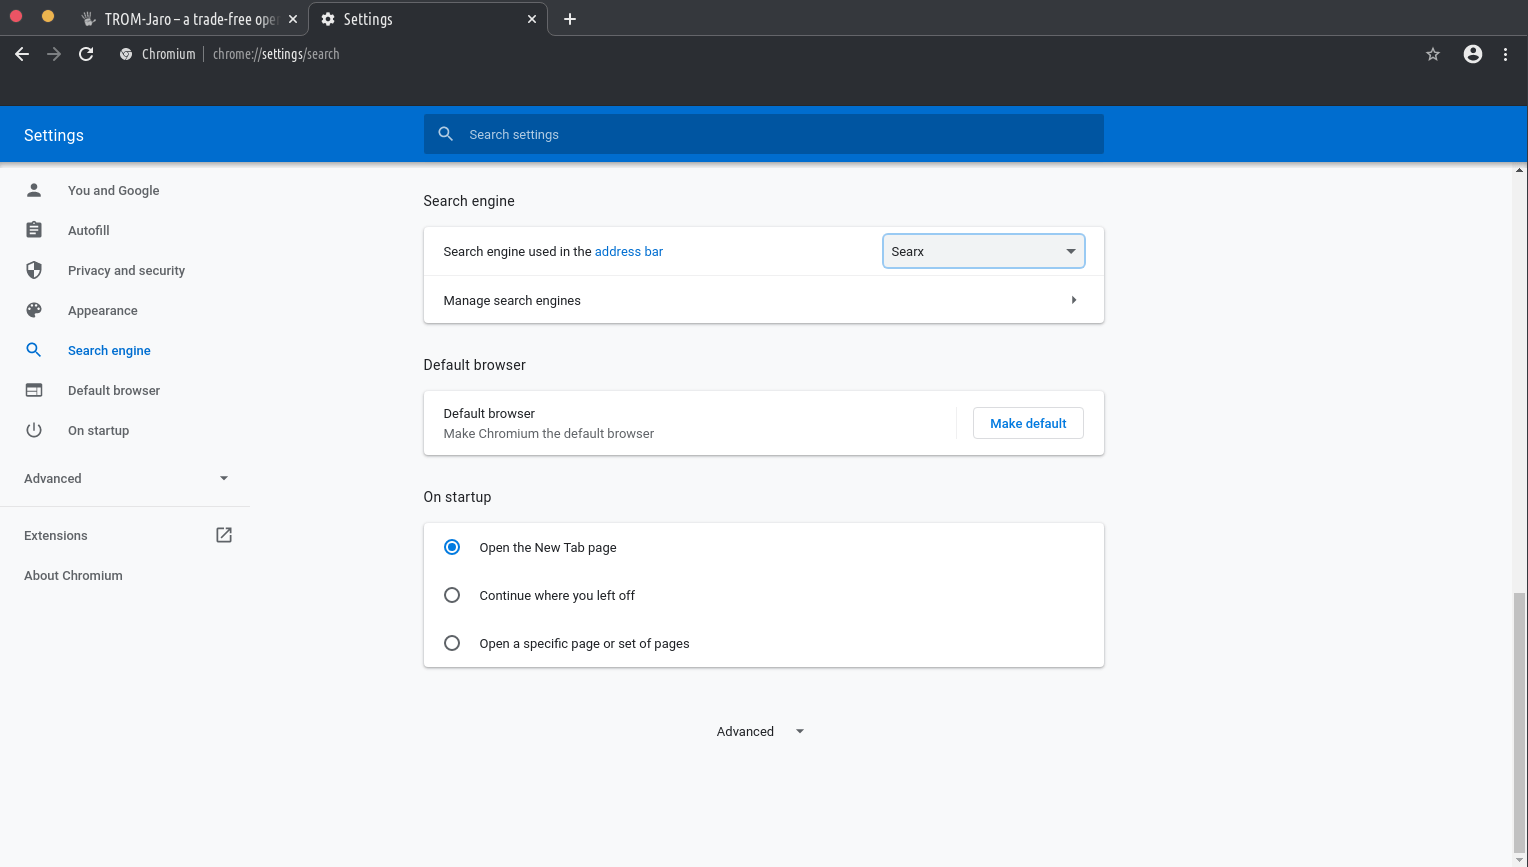
Task: Select 'Open the New Tab page' option
Action: click(x=452, y=547)
